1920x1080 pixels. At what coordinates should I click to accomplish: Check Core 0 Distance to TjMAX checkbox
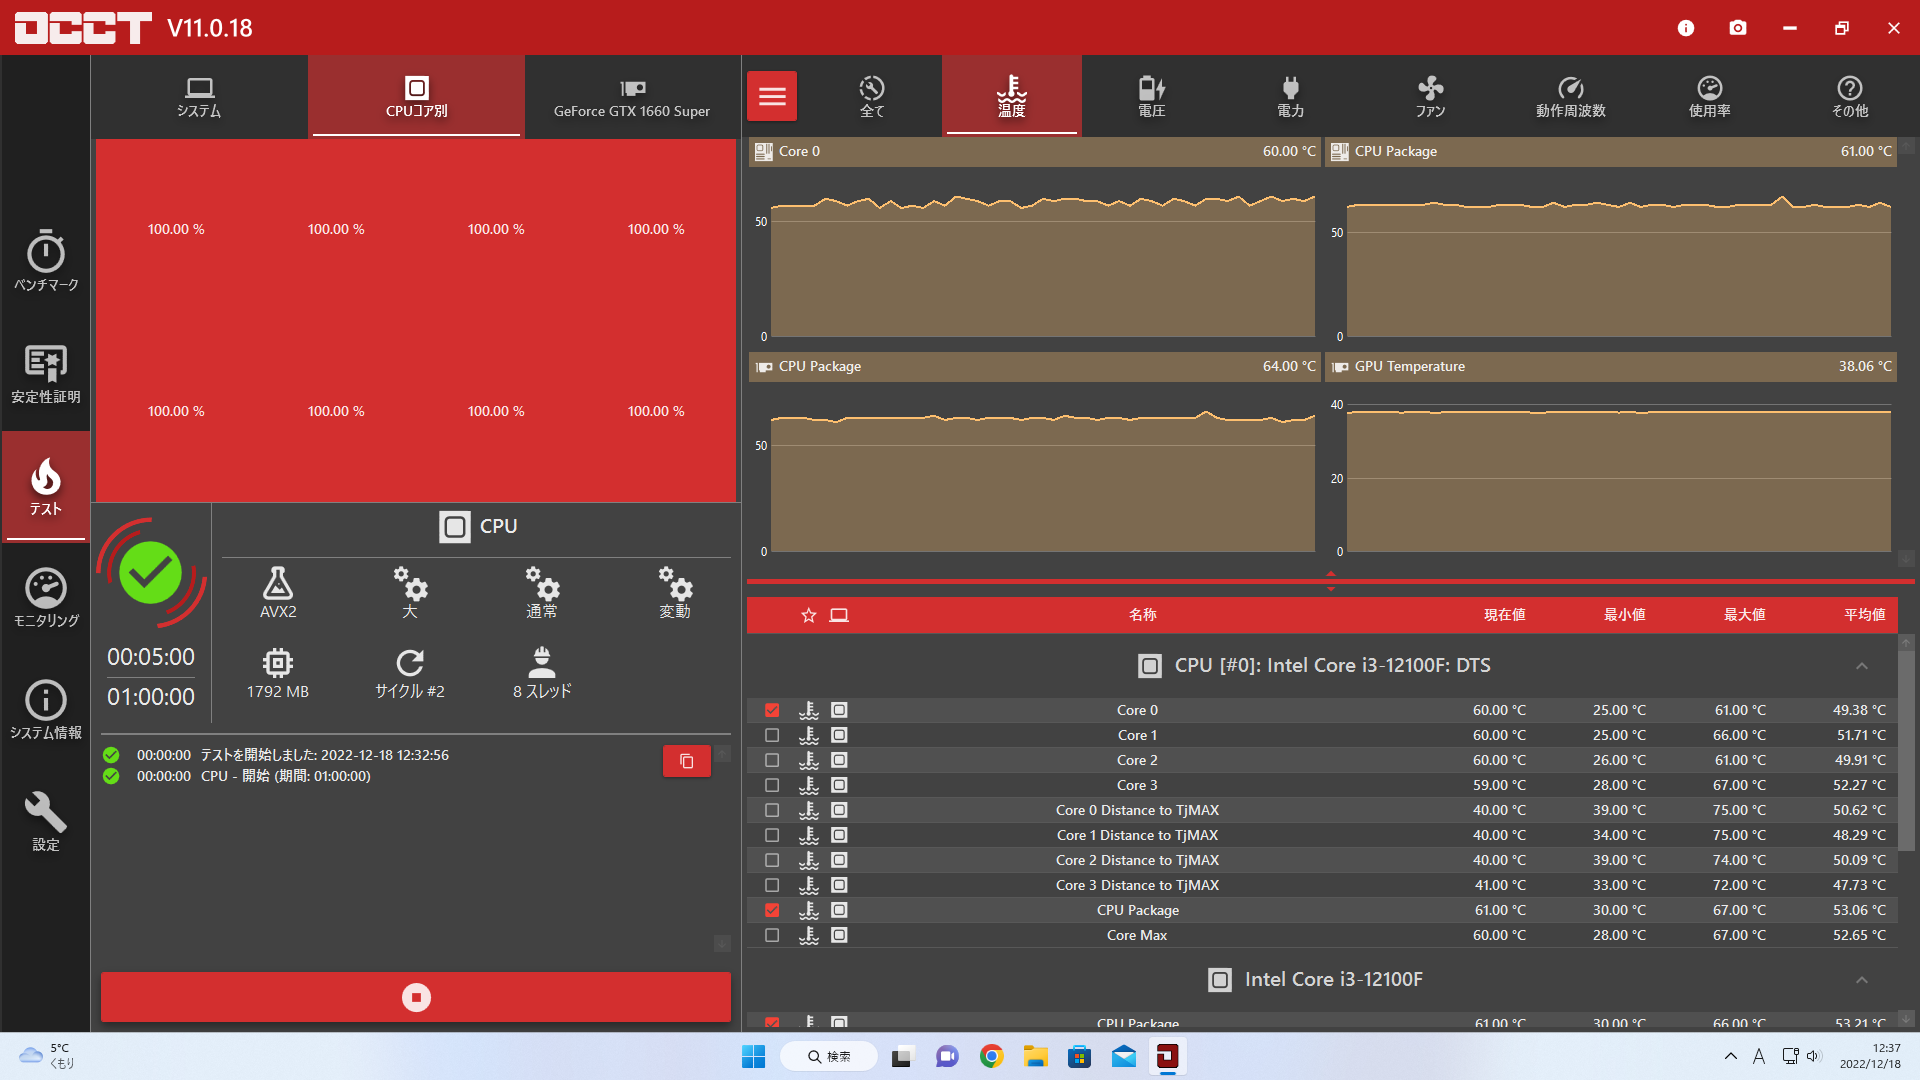coord(772,810)
